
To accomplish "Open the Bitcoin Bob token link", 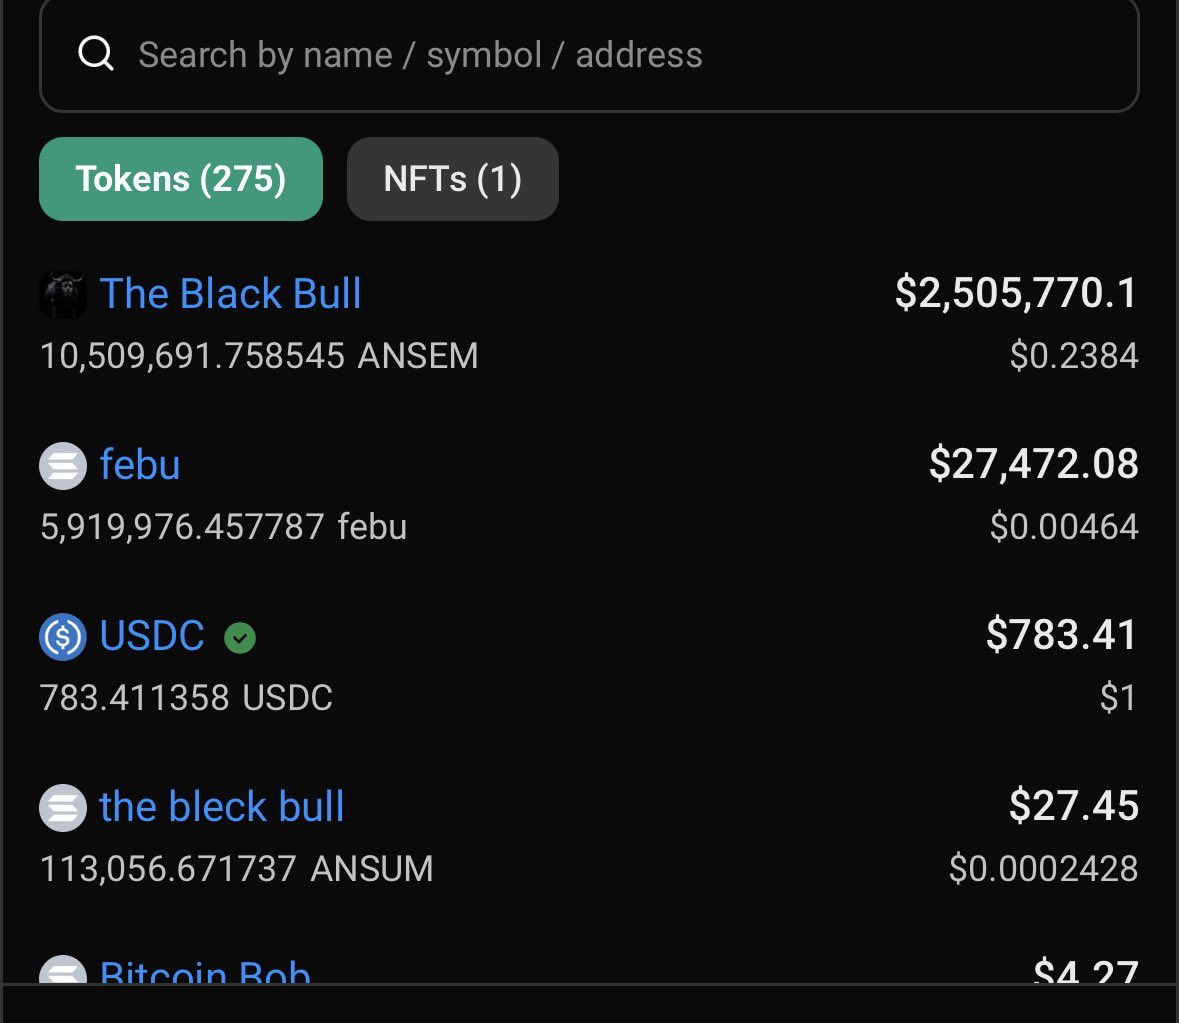I will click(x=205, y=970).
